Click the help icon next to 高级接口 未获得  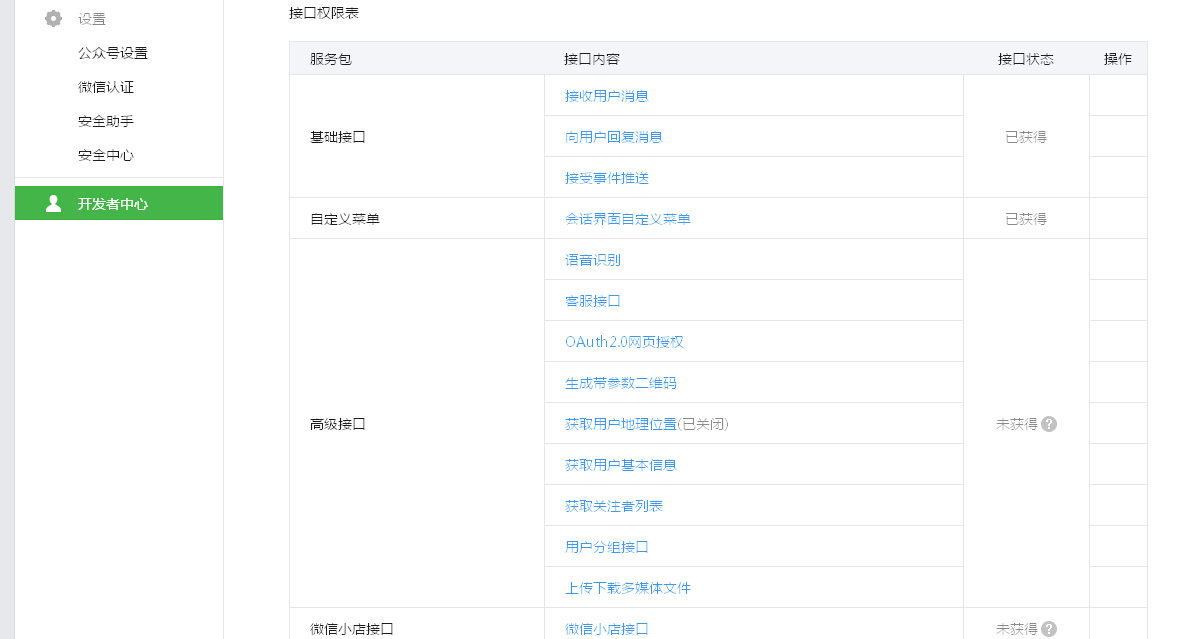point(1049,424)
